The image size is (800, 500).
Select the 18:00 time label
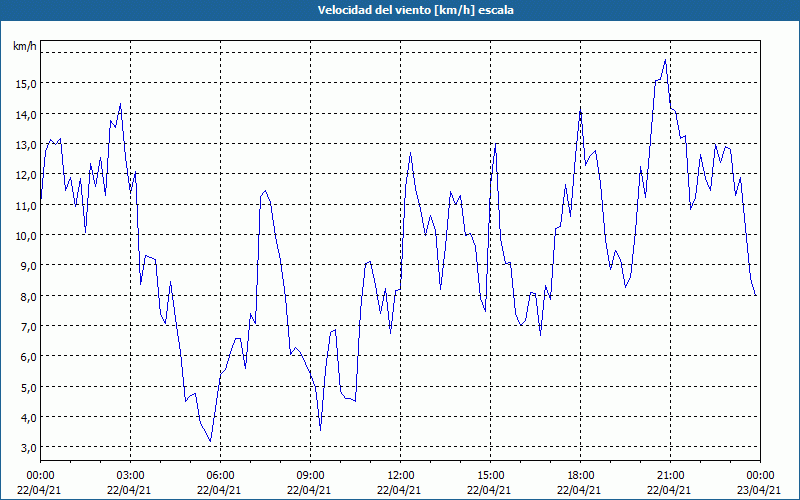point(581,476)
